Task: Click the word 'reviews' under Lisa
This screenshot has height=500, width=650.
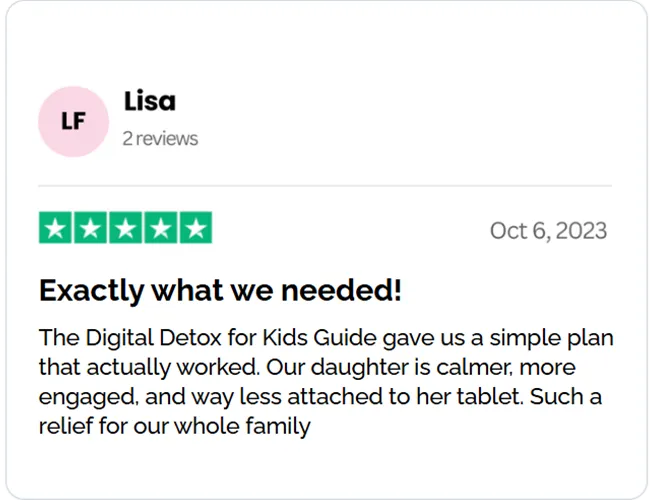Action: tap(167, 139)
